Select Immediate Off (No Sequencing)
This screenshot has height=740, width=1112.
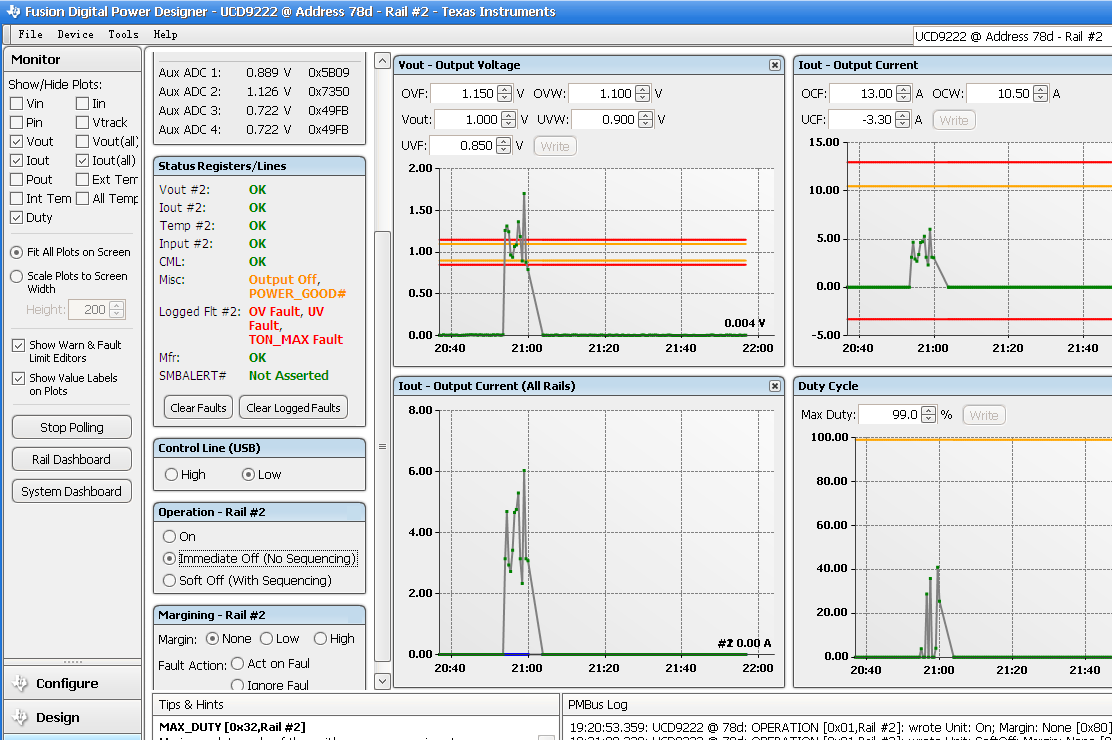169,558
